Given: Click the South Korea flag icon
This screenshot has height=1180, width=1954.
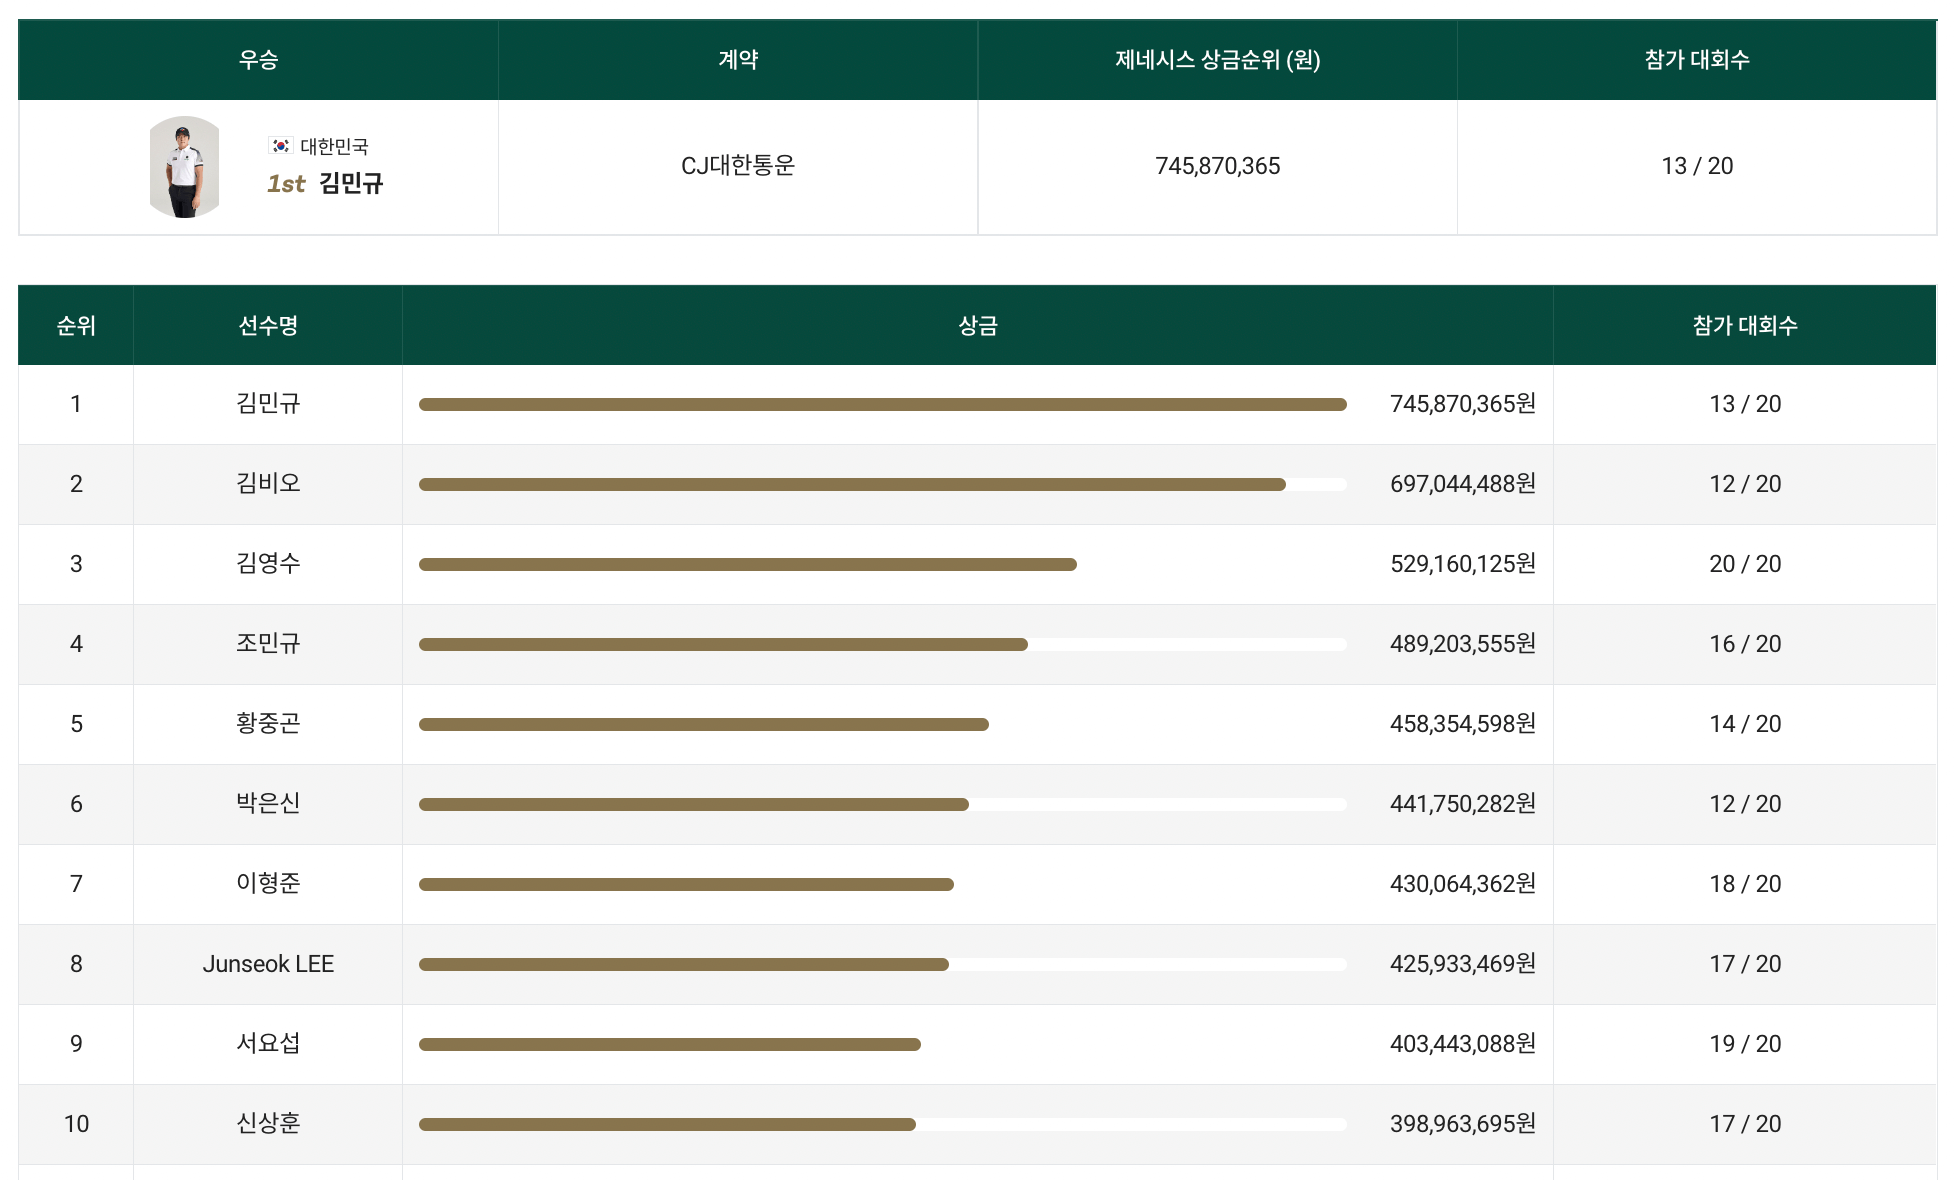Looking at the screenshot, I should [x=281, y=146].
